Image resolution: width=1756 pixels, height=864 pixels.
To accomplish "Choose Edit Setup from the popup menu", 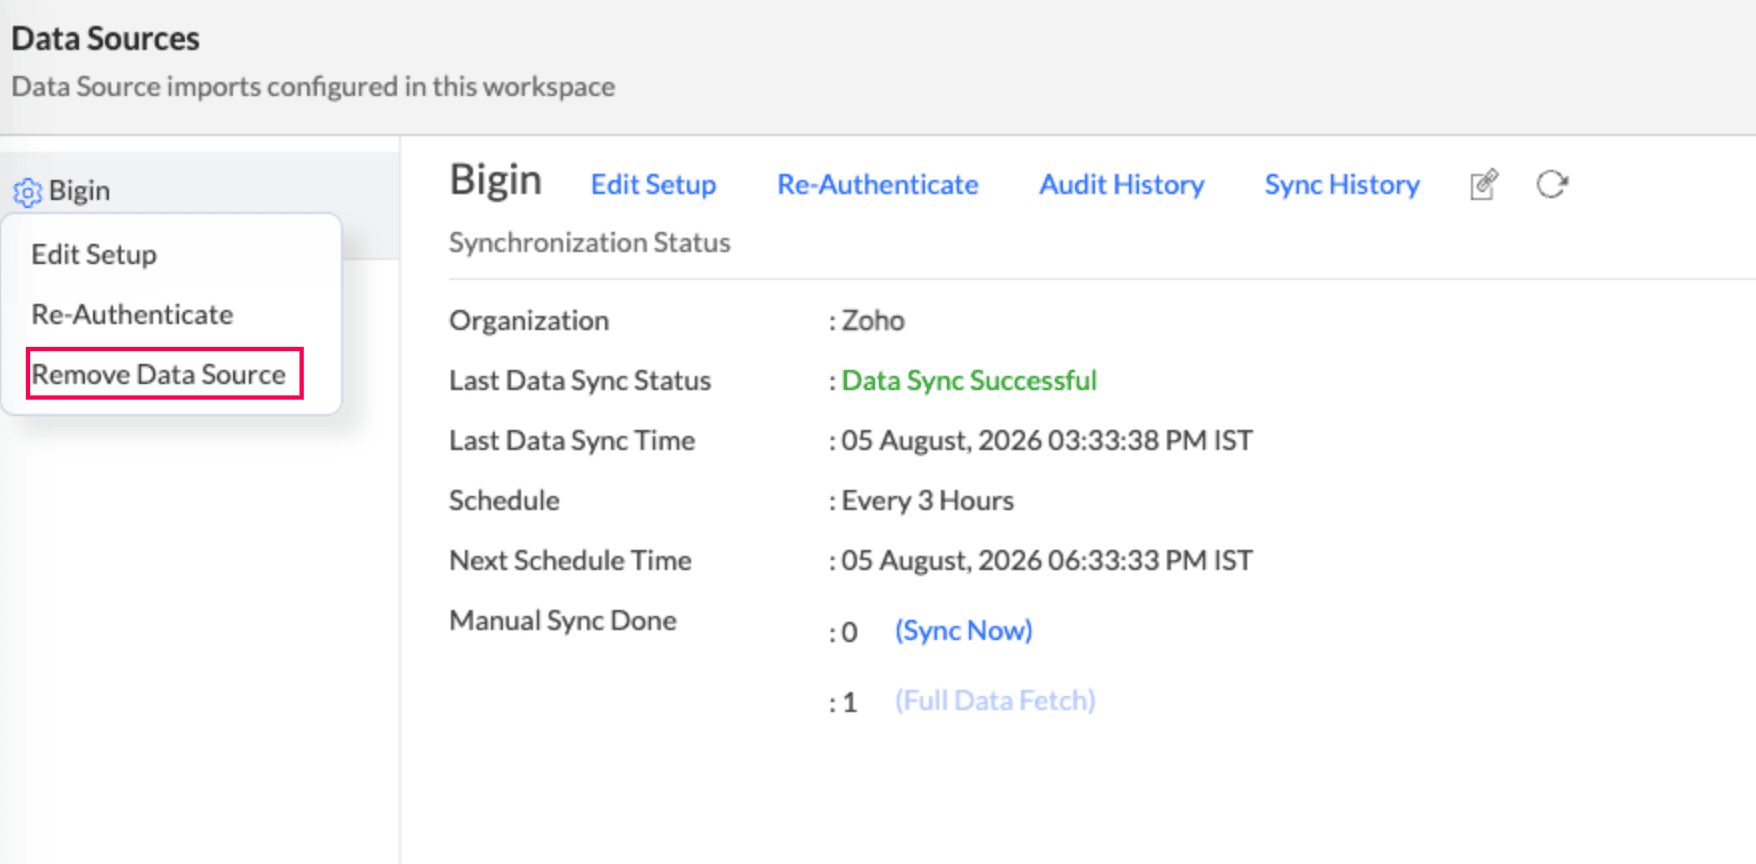I will point(94,254).
